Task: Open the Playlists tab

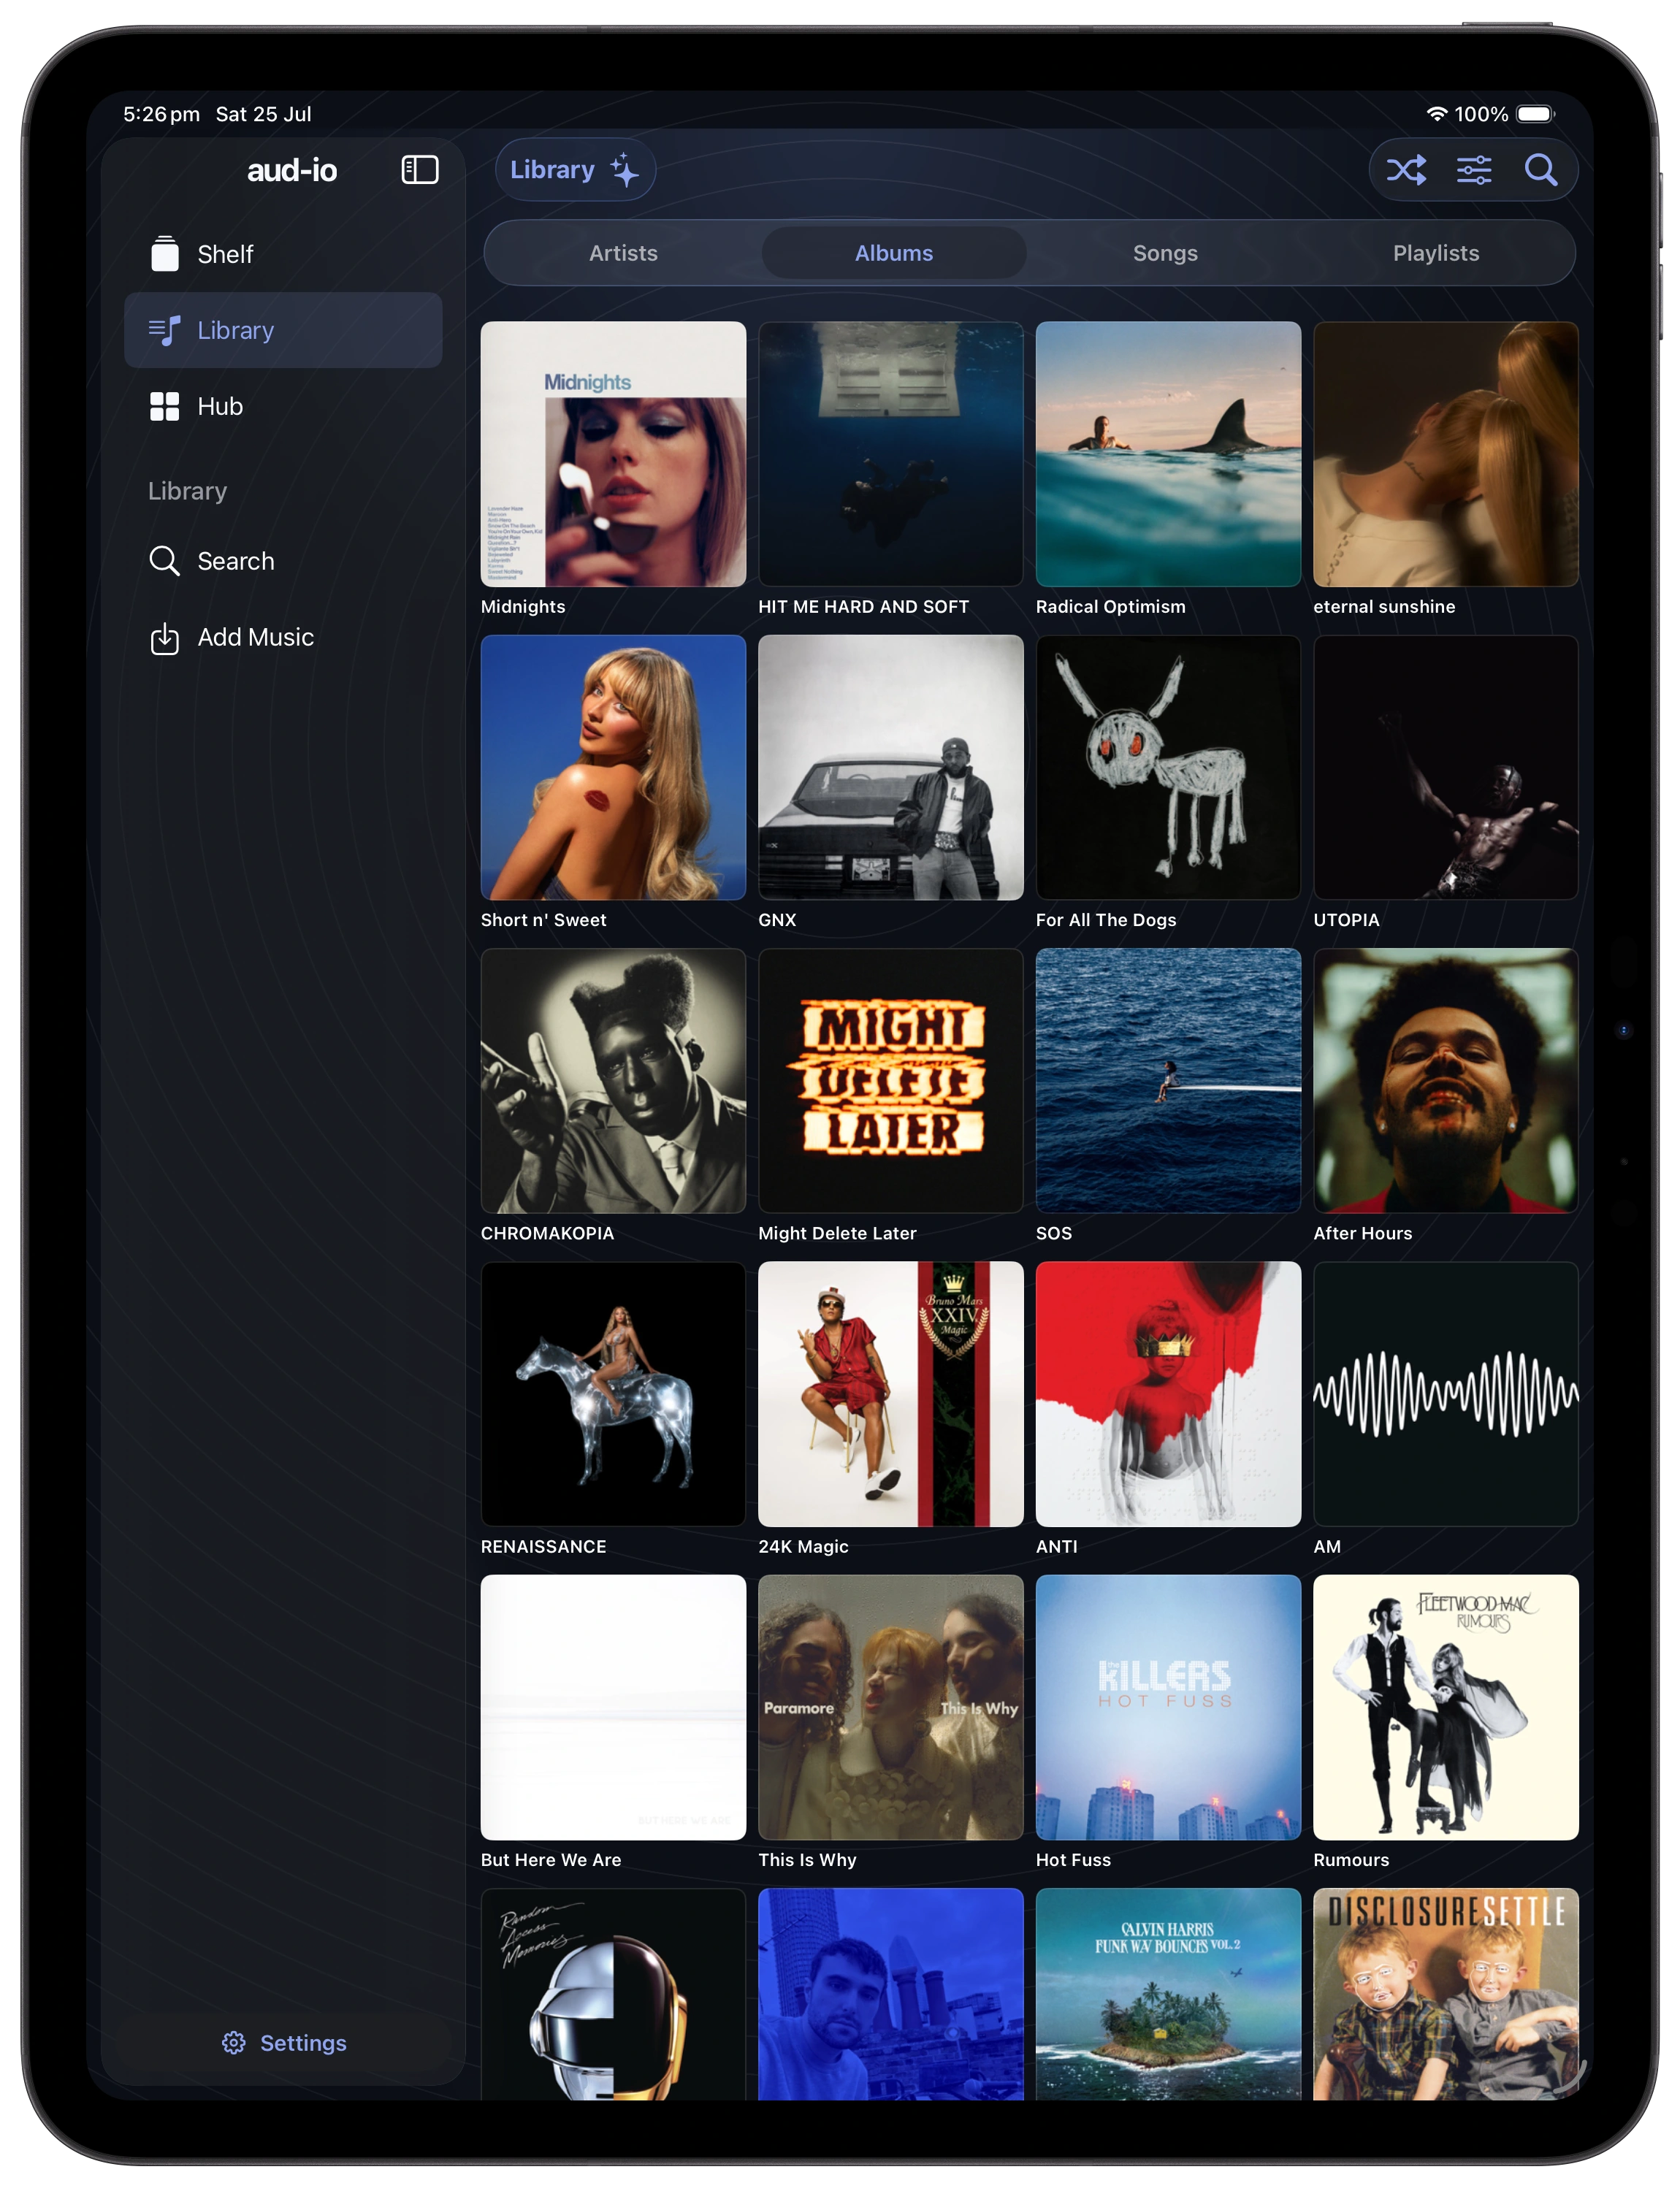Action: coord(1436,253)
